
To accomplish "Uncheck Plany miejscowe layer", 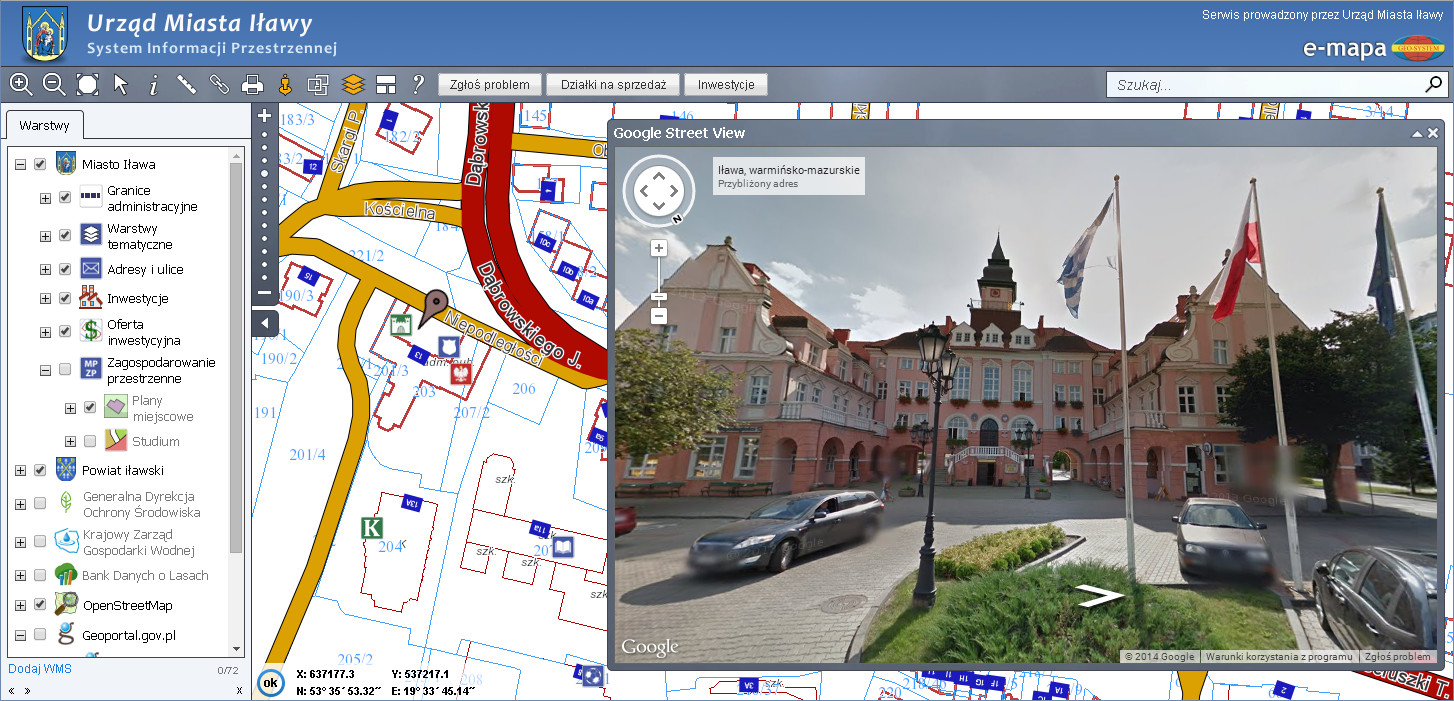I will tap(90, 407).
